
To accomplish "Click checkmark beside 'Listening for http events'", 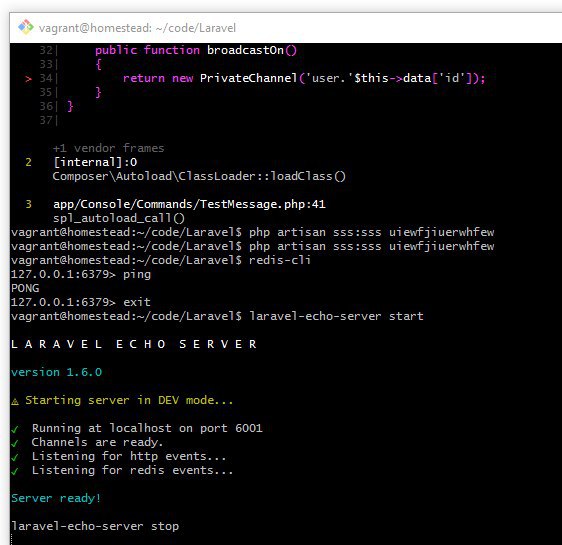I will [15, 457].
